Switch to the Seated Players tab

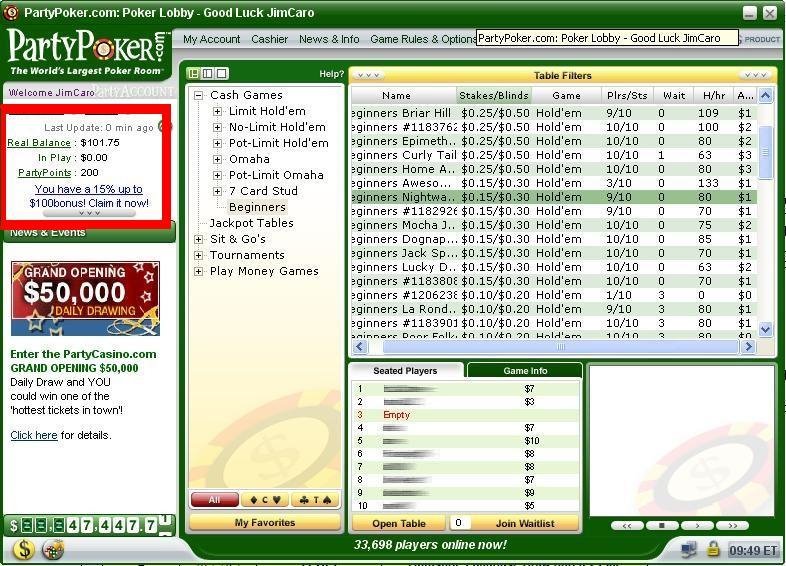[405, 371]
